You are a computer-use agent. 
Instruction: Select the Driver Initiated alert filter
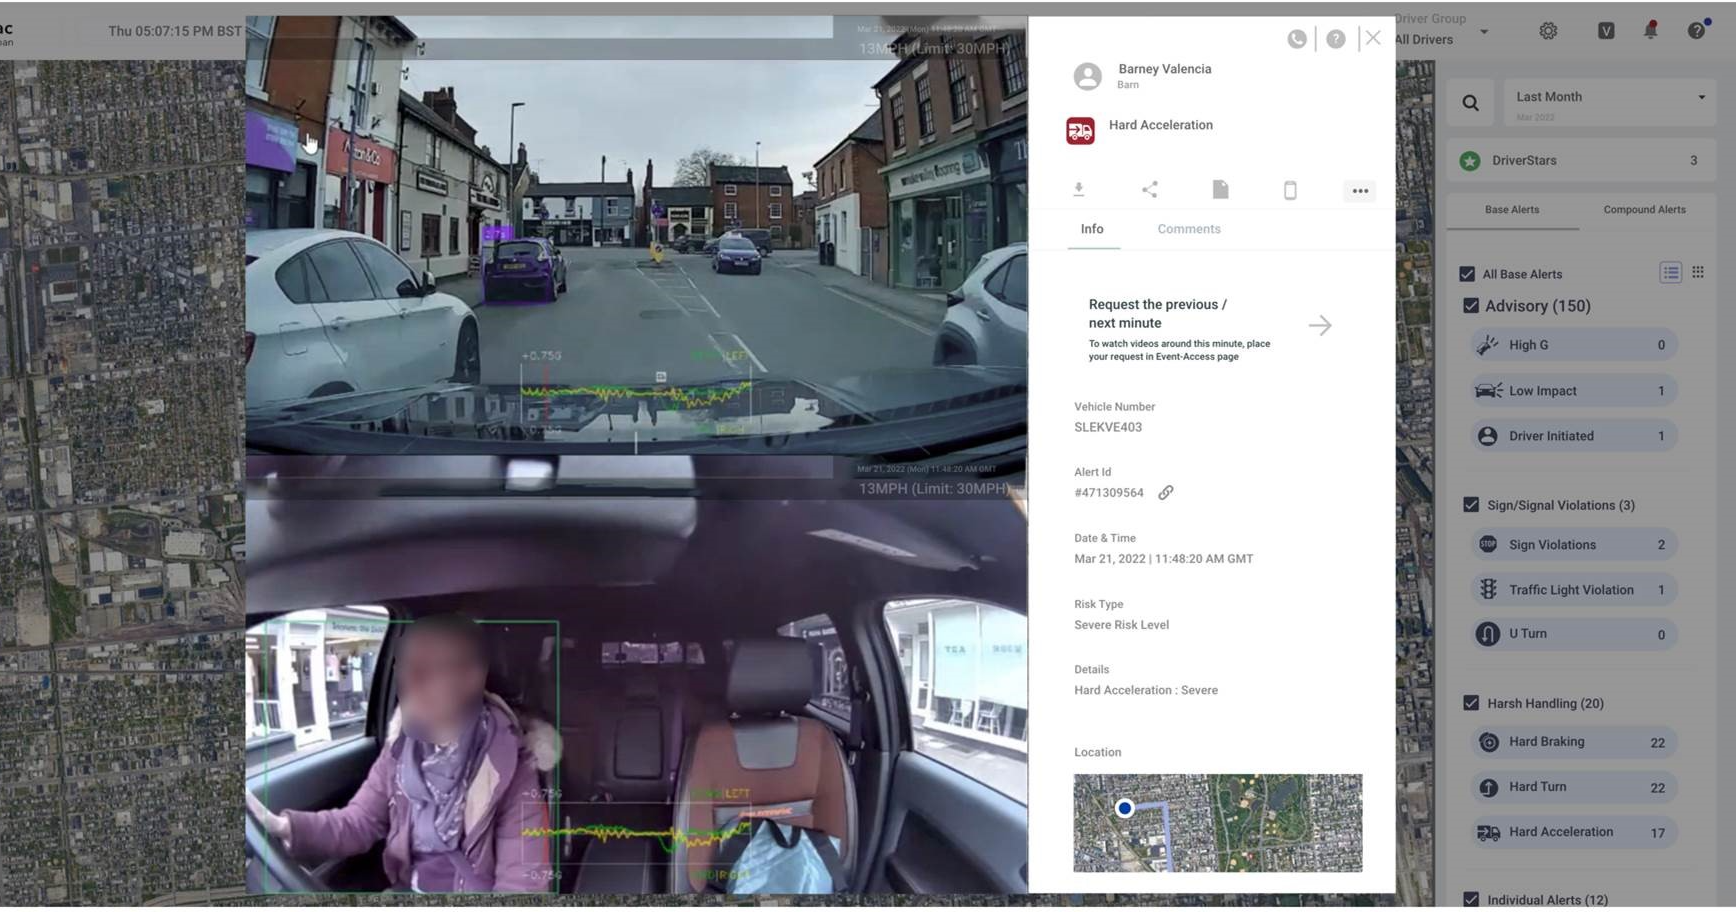[1573, 436]
